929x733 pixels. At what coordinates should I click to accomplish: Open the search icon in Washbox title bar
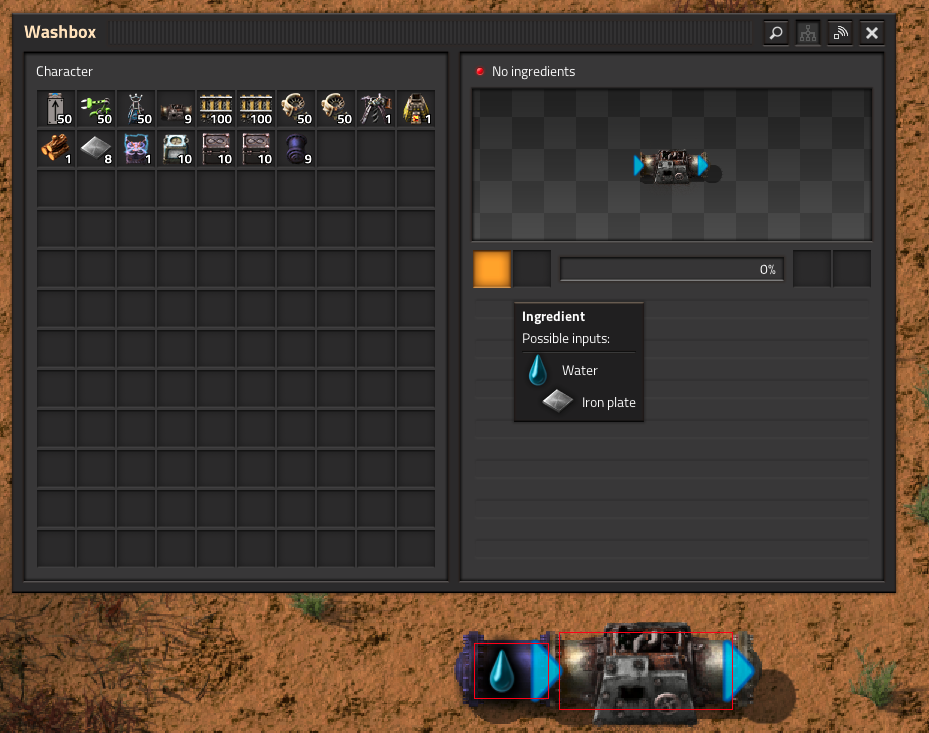[776, 33]
